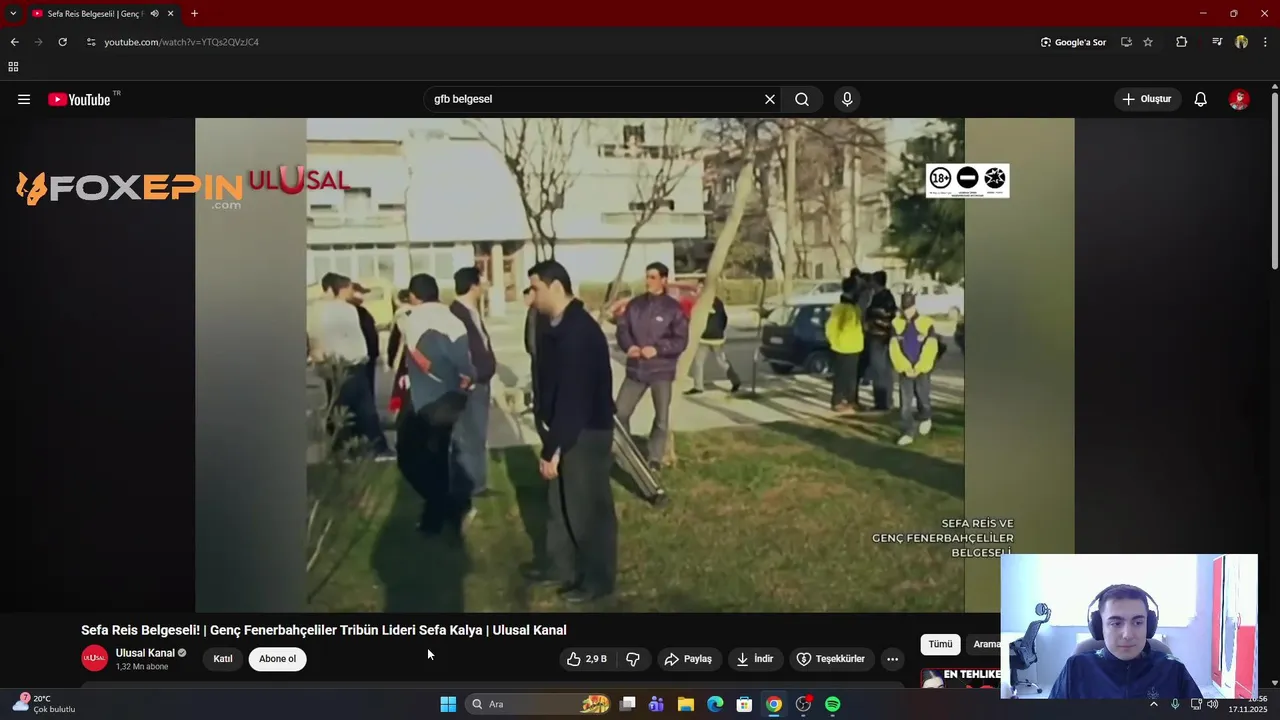
Task: Click the Oluştur create button
Action: [x=1148, y=99]
